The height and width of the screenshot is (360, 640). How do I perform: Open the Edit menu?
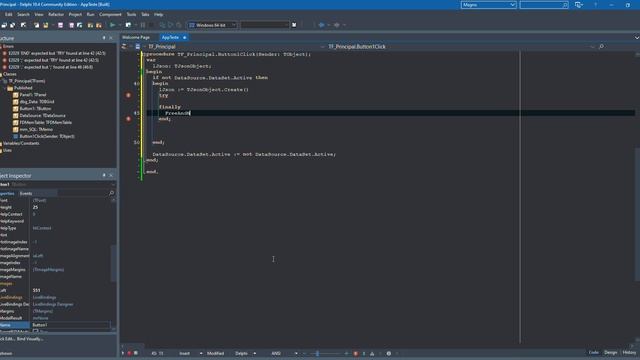point(9,14)
